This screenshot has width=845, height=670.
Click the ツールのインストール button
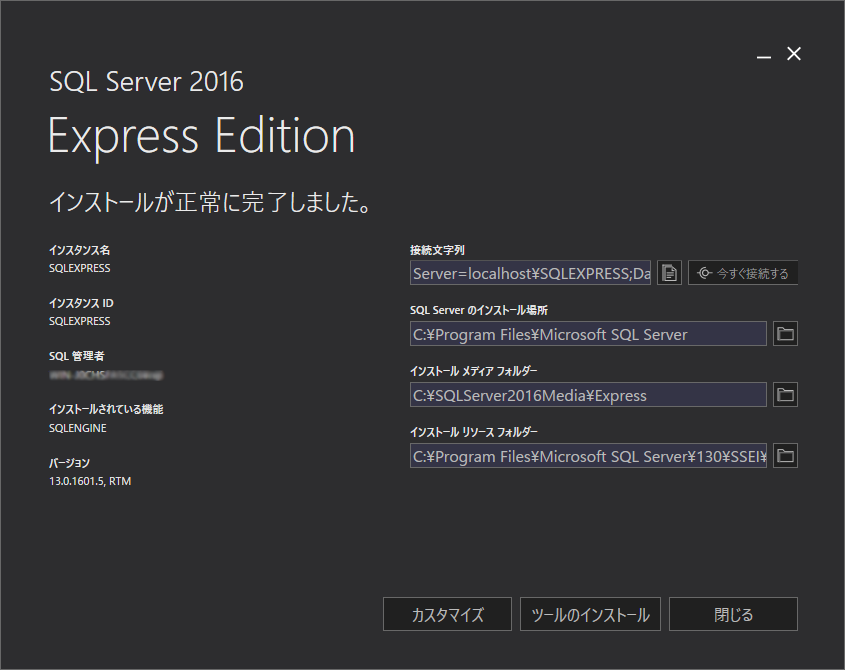(590, 614)
